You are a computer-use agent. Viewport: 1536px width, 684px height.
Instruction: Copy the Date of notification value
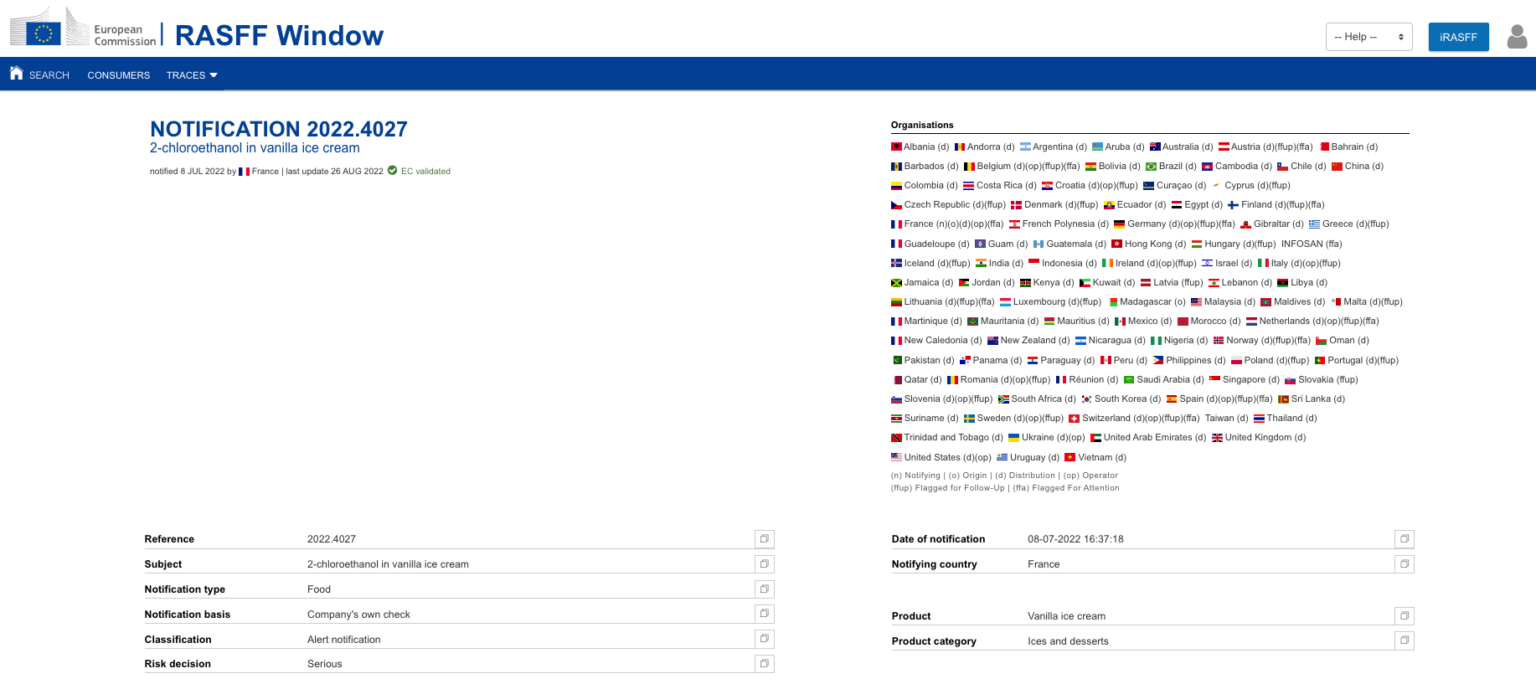[1404, 539]
